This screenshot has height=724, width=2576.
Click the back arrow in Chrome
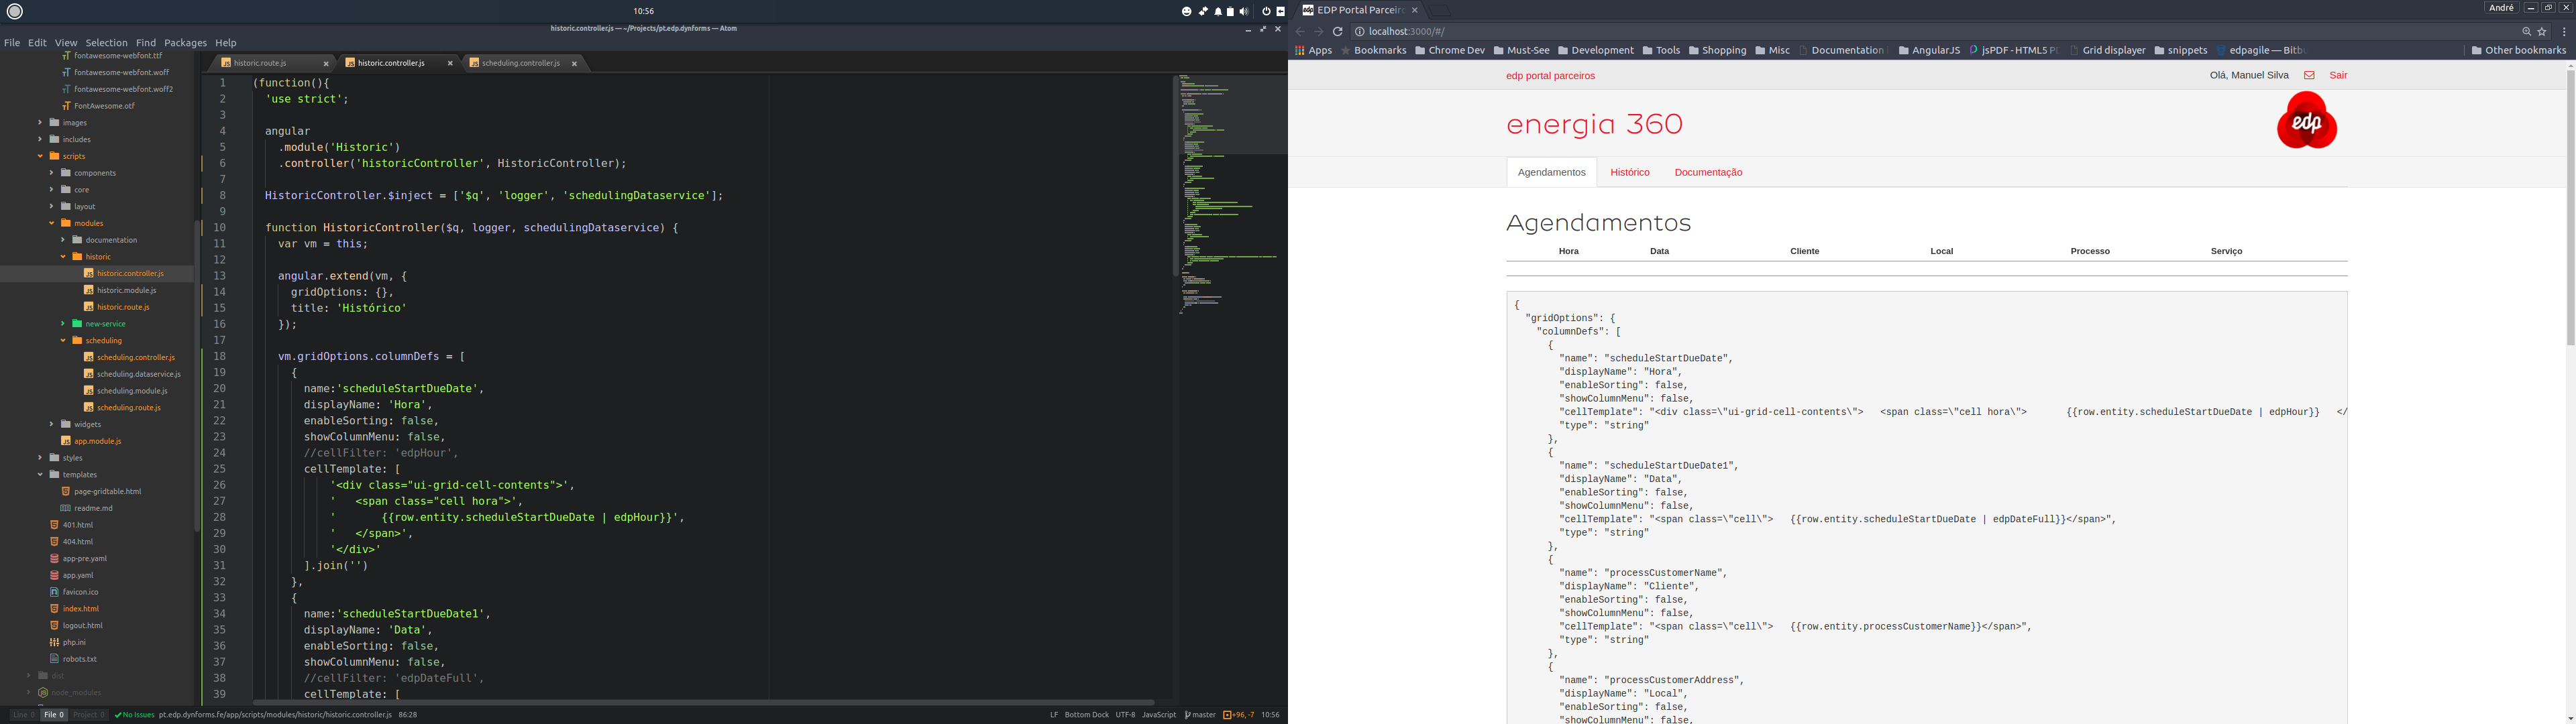click(x=1300, y=32)
